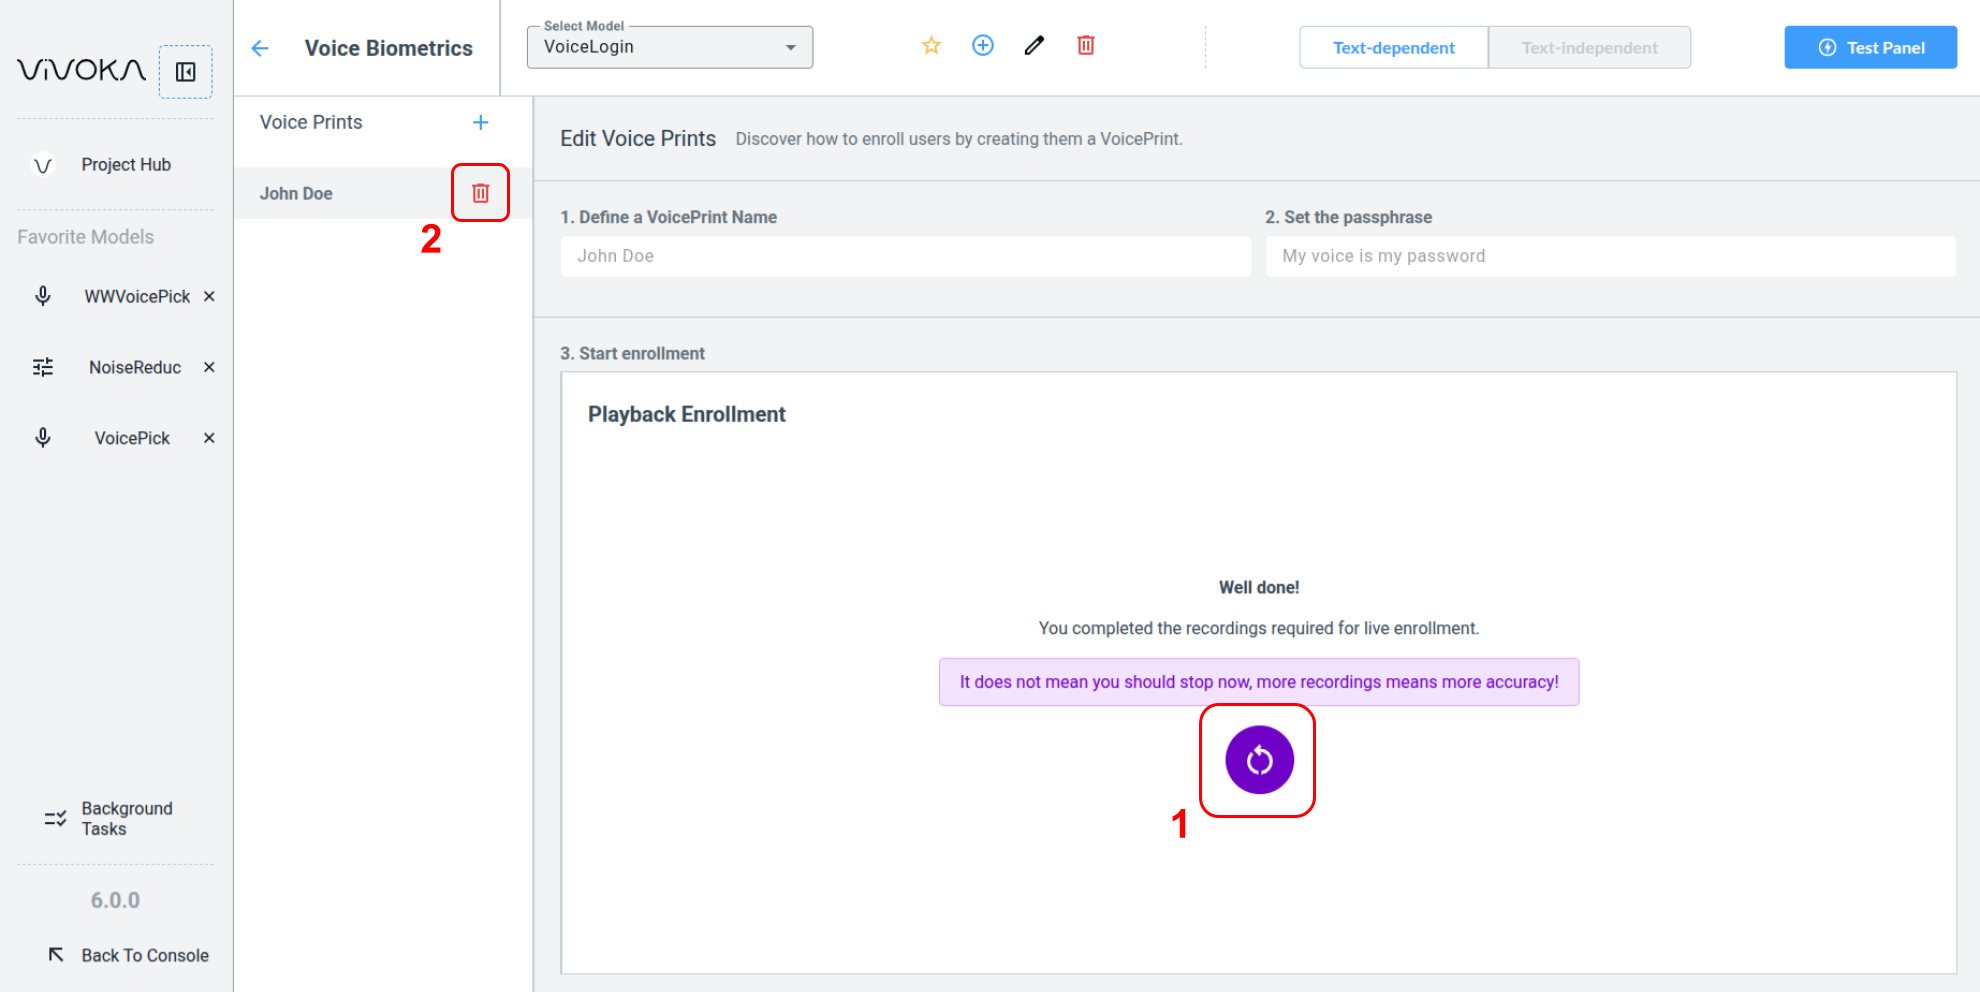
Task: Click the purple restart enrollment button
Action: click(x=1259, y=760)
